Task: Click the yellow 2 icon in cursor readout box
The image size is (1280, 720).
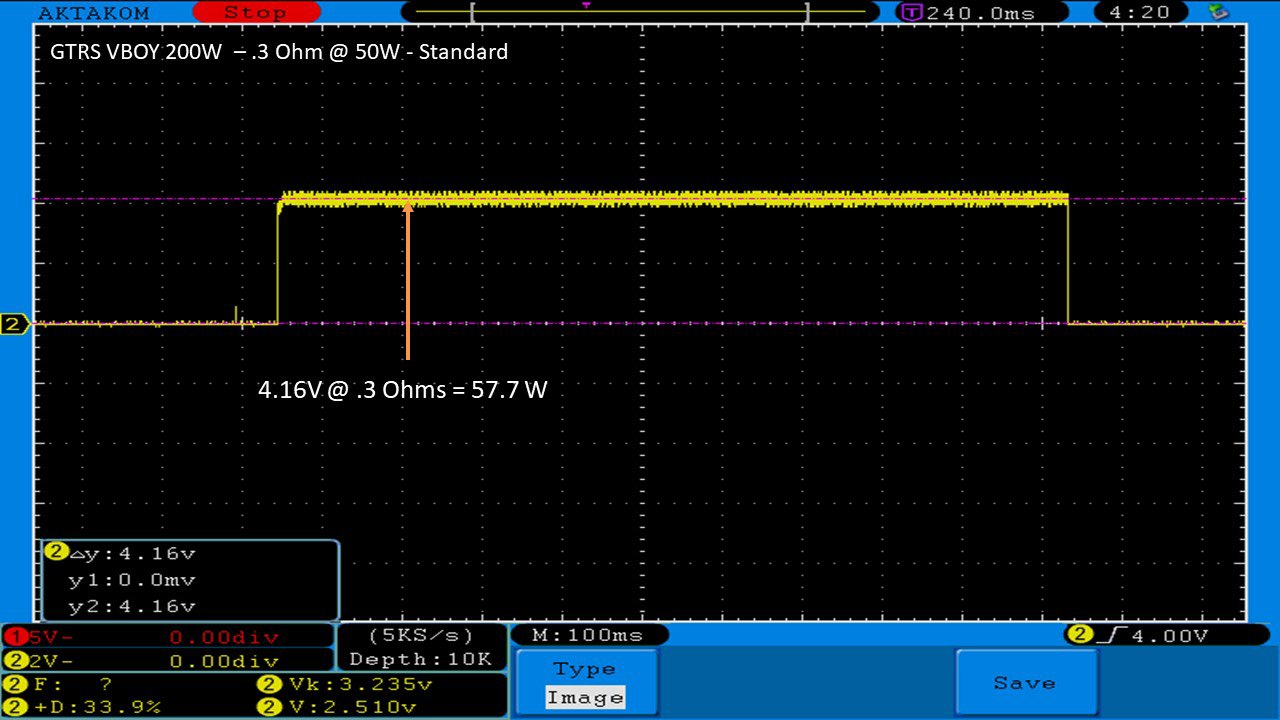Action: (56, 552)
